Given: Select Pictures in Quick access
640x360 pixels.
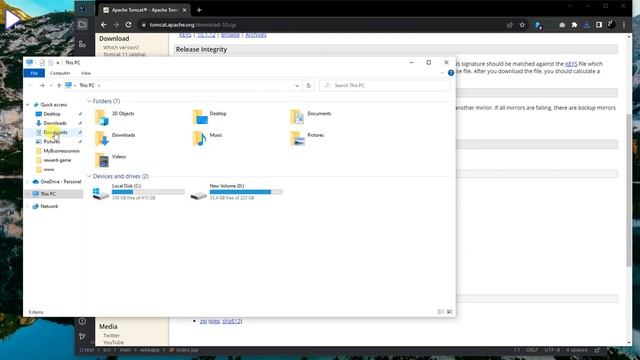Looking at the screenshot, I should click(x=51, y=142).
